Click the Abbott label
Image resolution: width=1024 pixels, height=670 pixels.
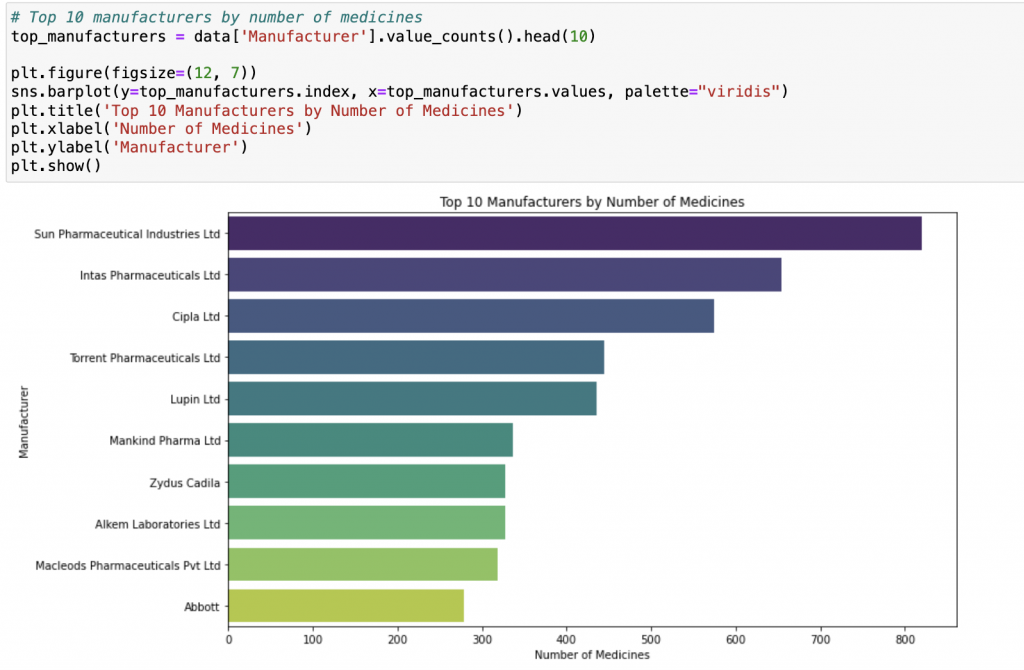click(202, 607)
